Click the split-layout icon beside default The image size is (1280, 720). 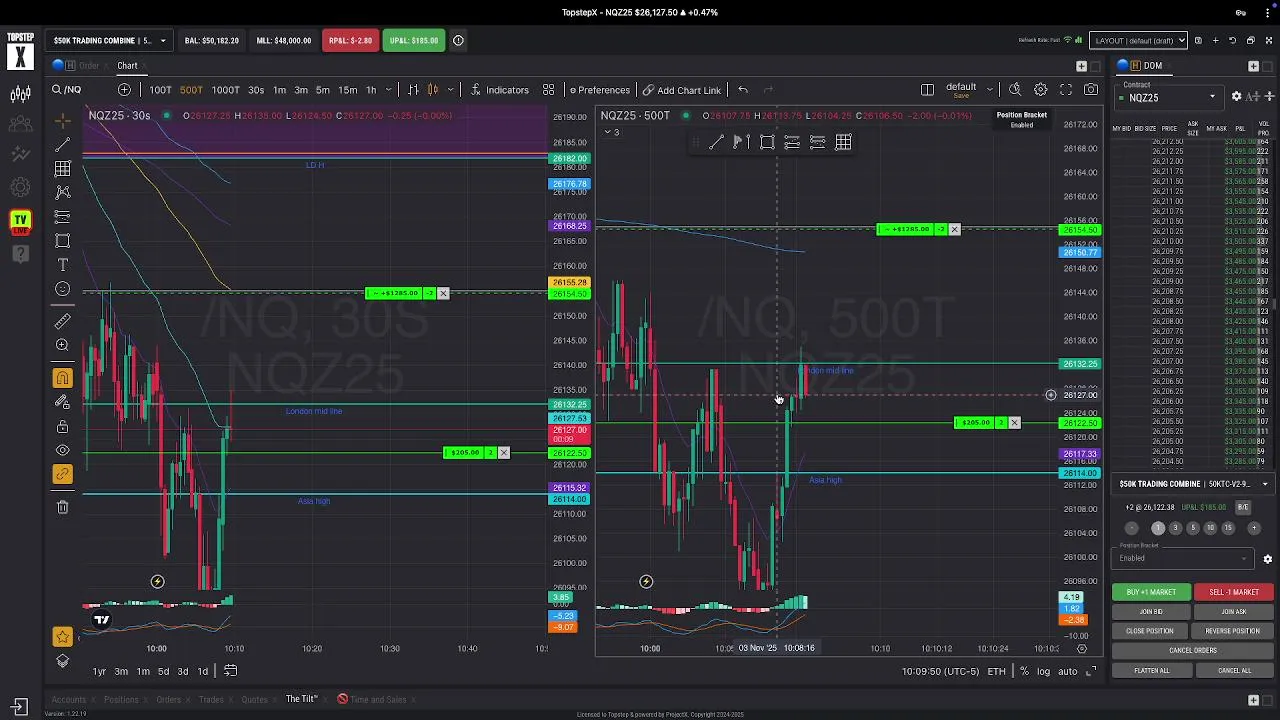click(x=927, y=90)
